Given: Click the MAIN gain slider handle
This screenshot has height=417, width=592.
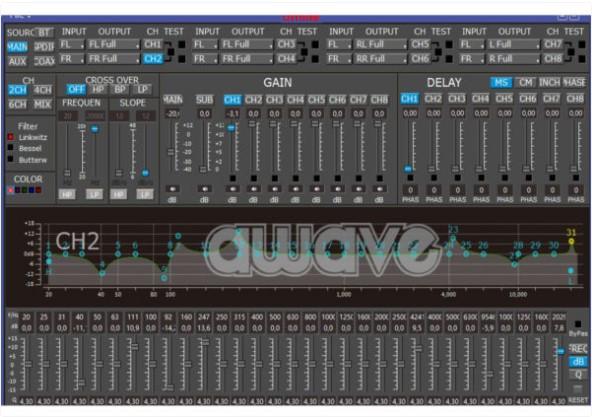Looking at the screenshot, I should [171, 152].
